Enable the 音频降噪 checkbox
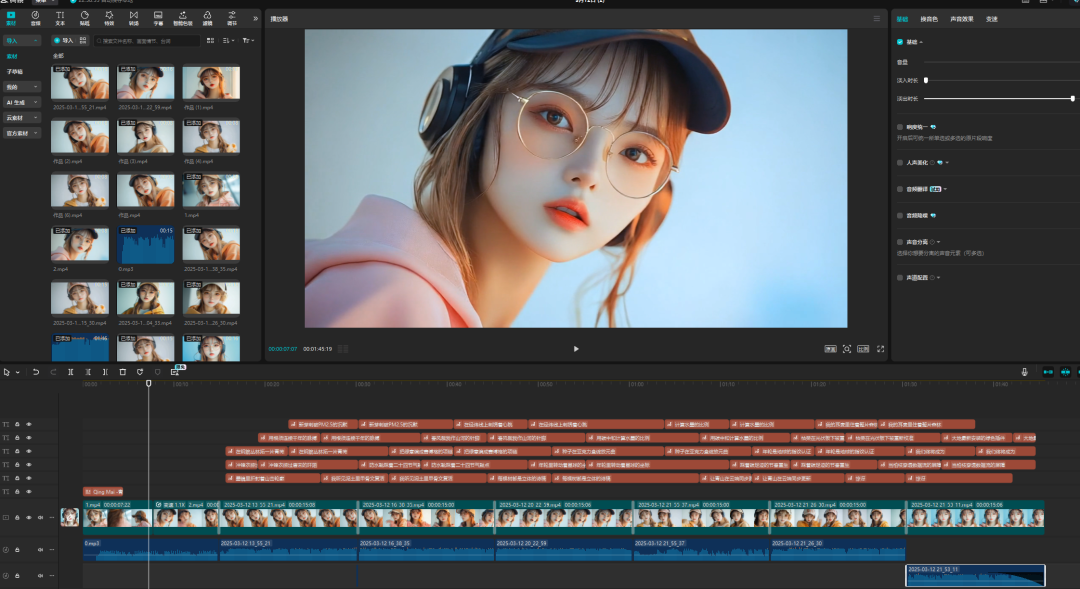The height and width of the screenshot is (589, 1080). pos(900,216)
